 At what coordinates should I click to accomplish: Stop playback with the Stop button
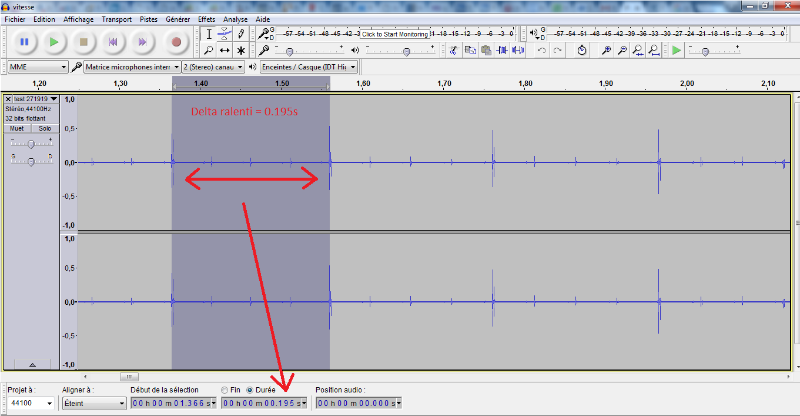pyautogui.click(x=84, y=42)
